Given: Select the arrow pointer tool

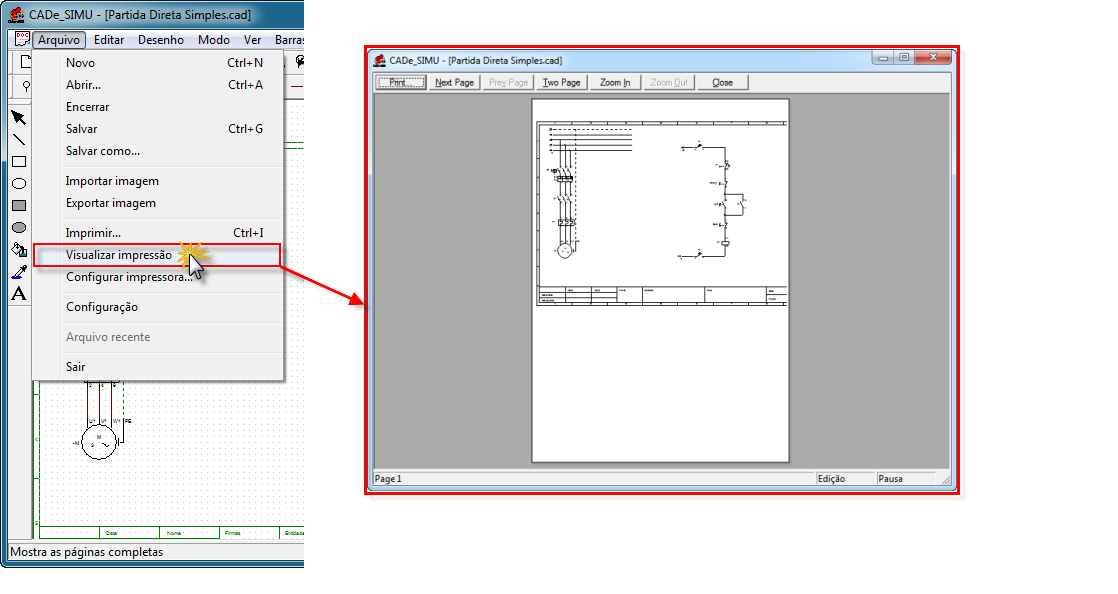Looking at the screenshot, I should tap(18, 118).
